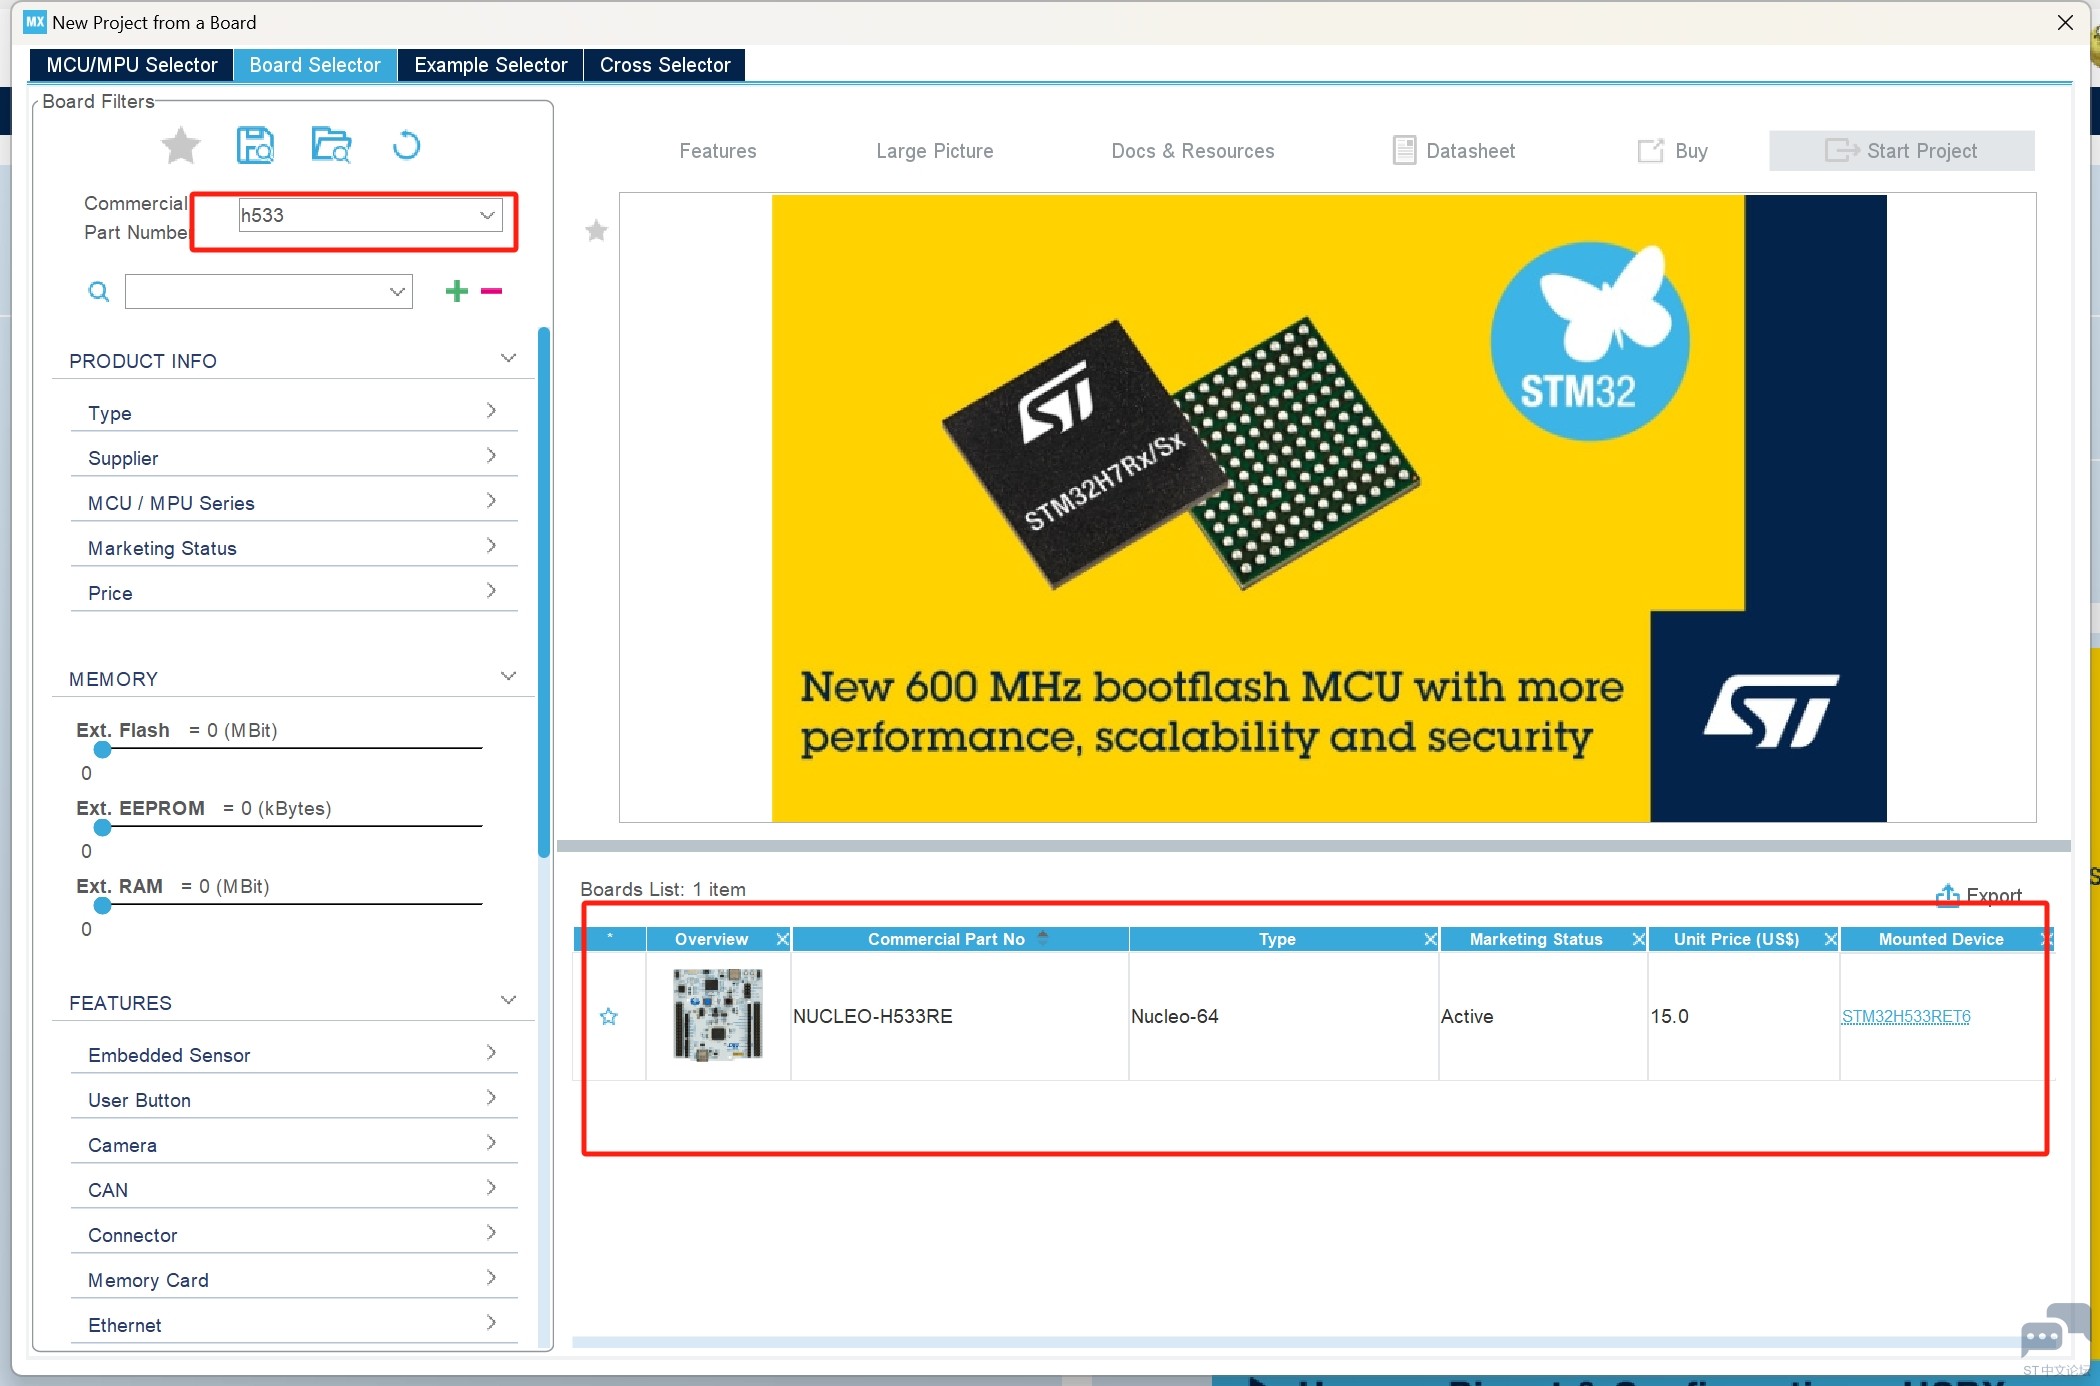Show favorite boards with the star filter
This screenshot has width=2100, height=1386.
coord(181,146)
